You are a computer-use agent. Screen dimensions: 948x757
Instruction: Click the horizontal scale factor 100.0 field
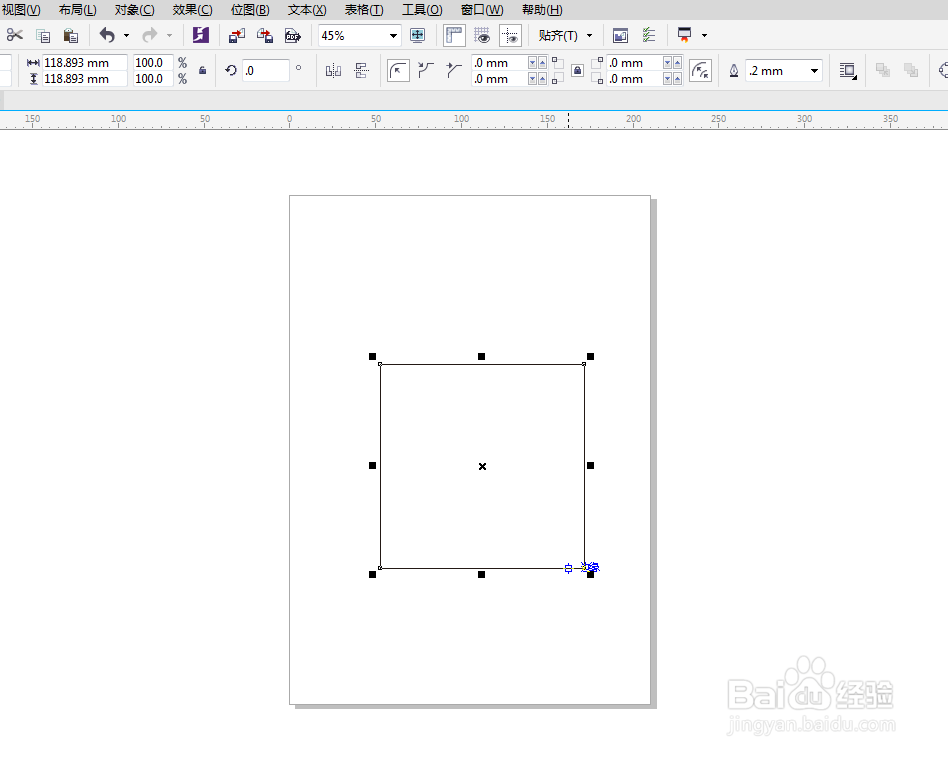[x=153, y=62]
